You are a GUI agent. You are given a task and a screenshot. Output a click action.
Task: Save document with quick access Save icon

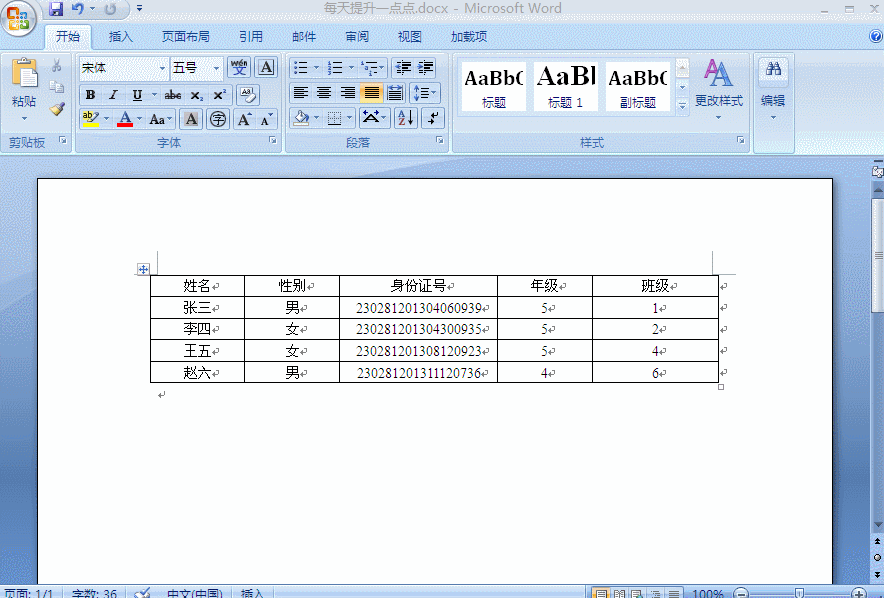click(x=55, y=9)
